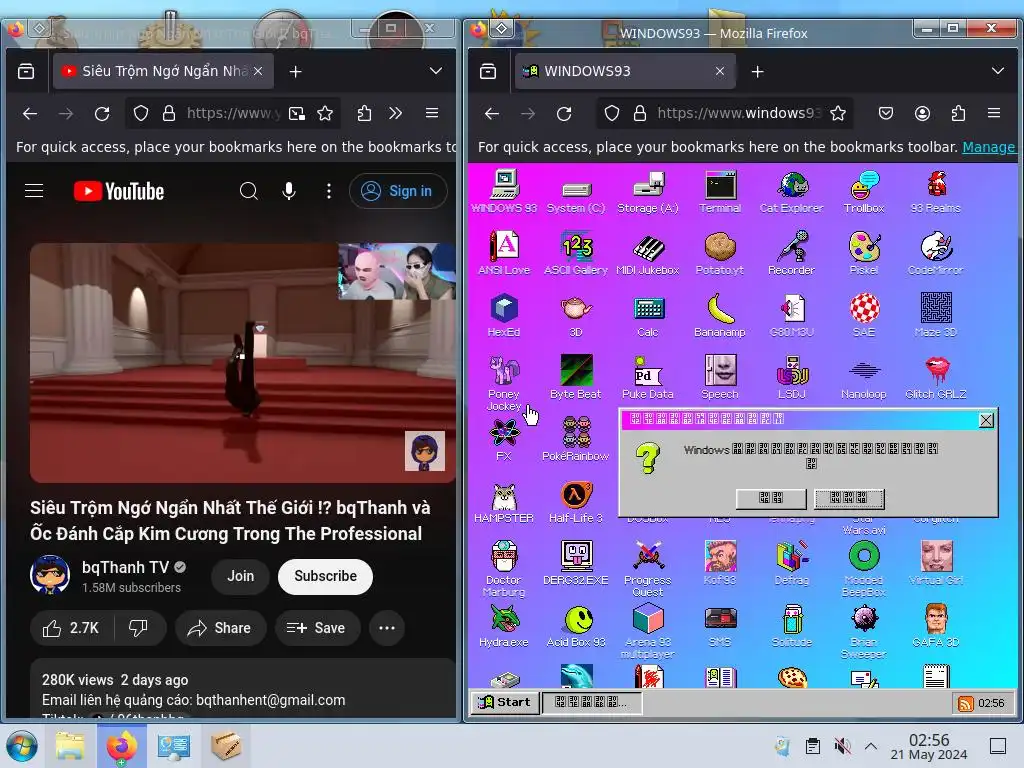Open 93 Realms icon
1024x768 pixels.
click(x=936, y=192)
